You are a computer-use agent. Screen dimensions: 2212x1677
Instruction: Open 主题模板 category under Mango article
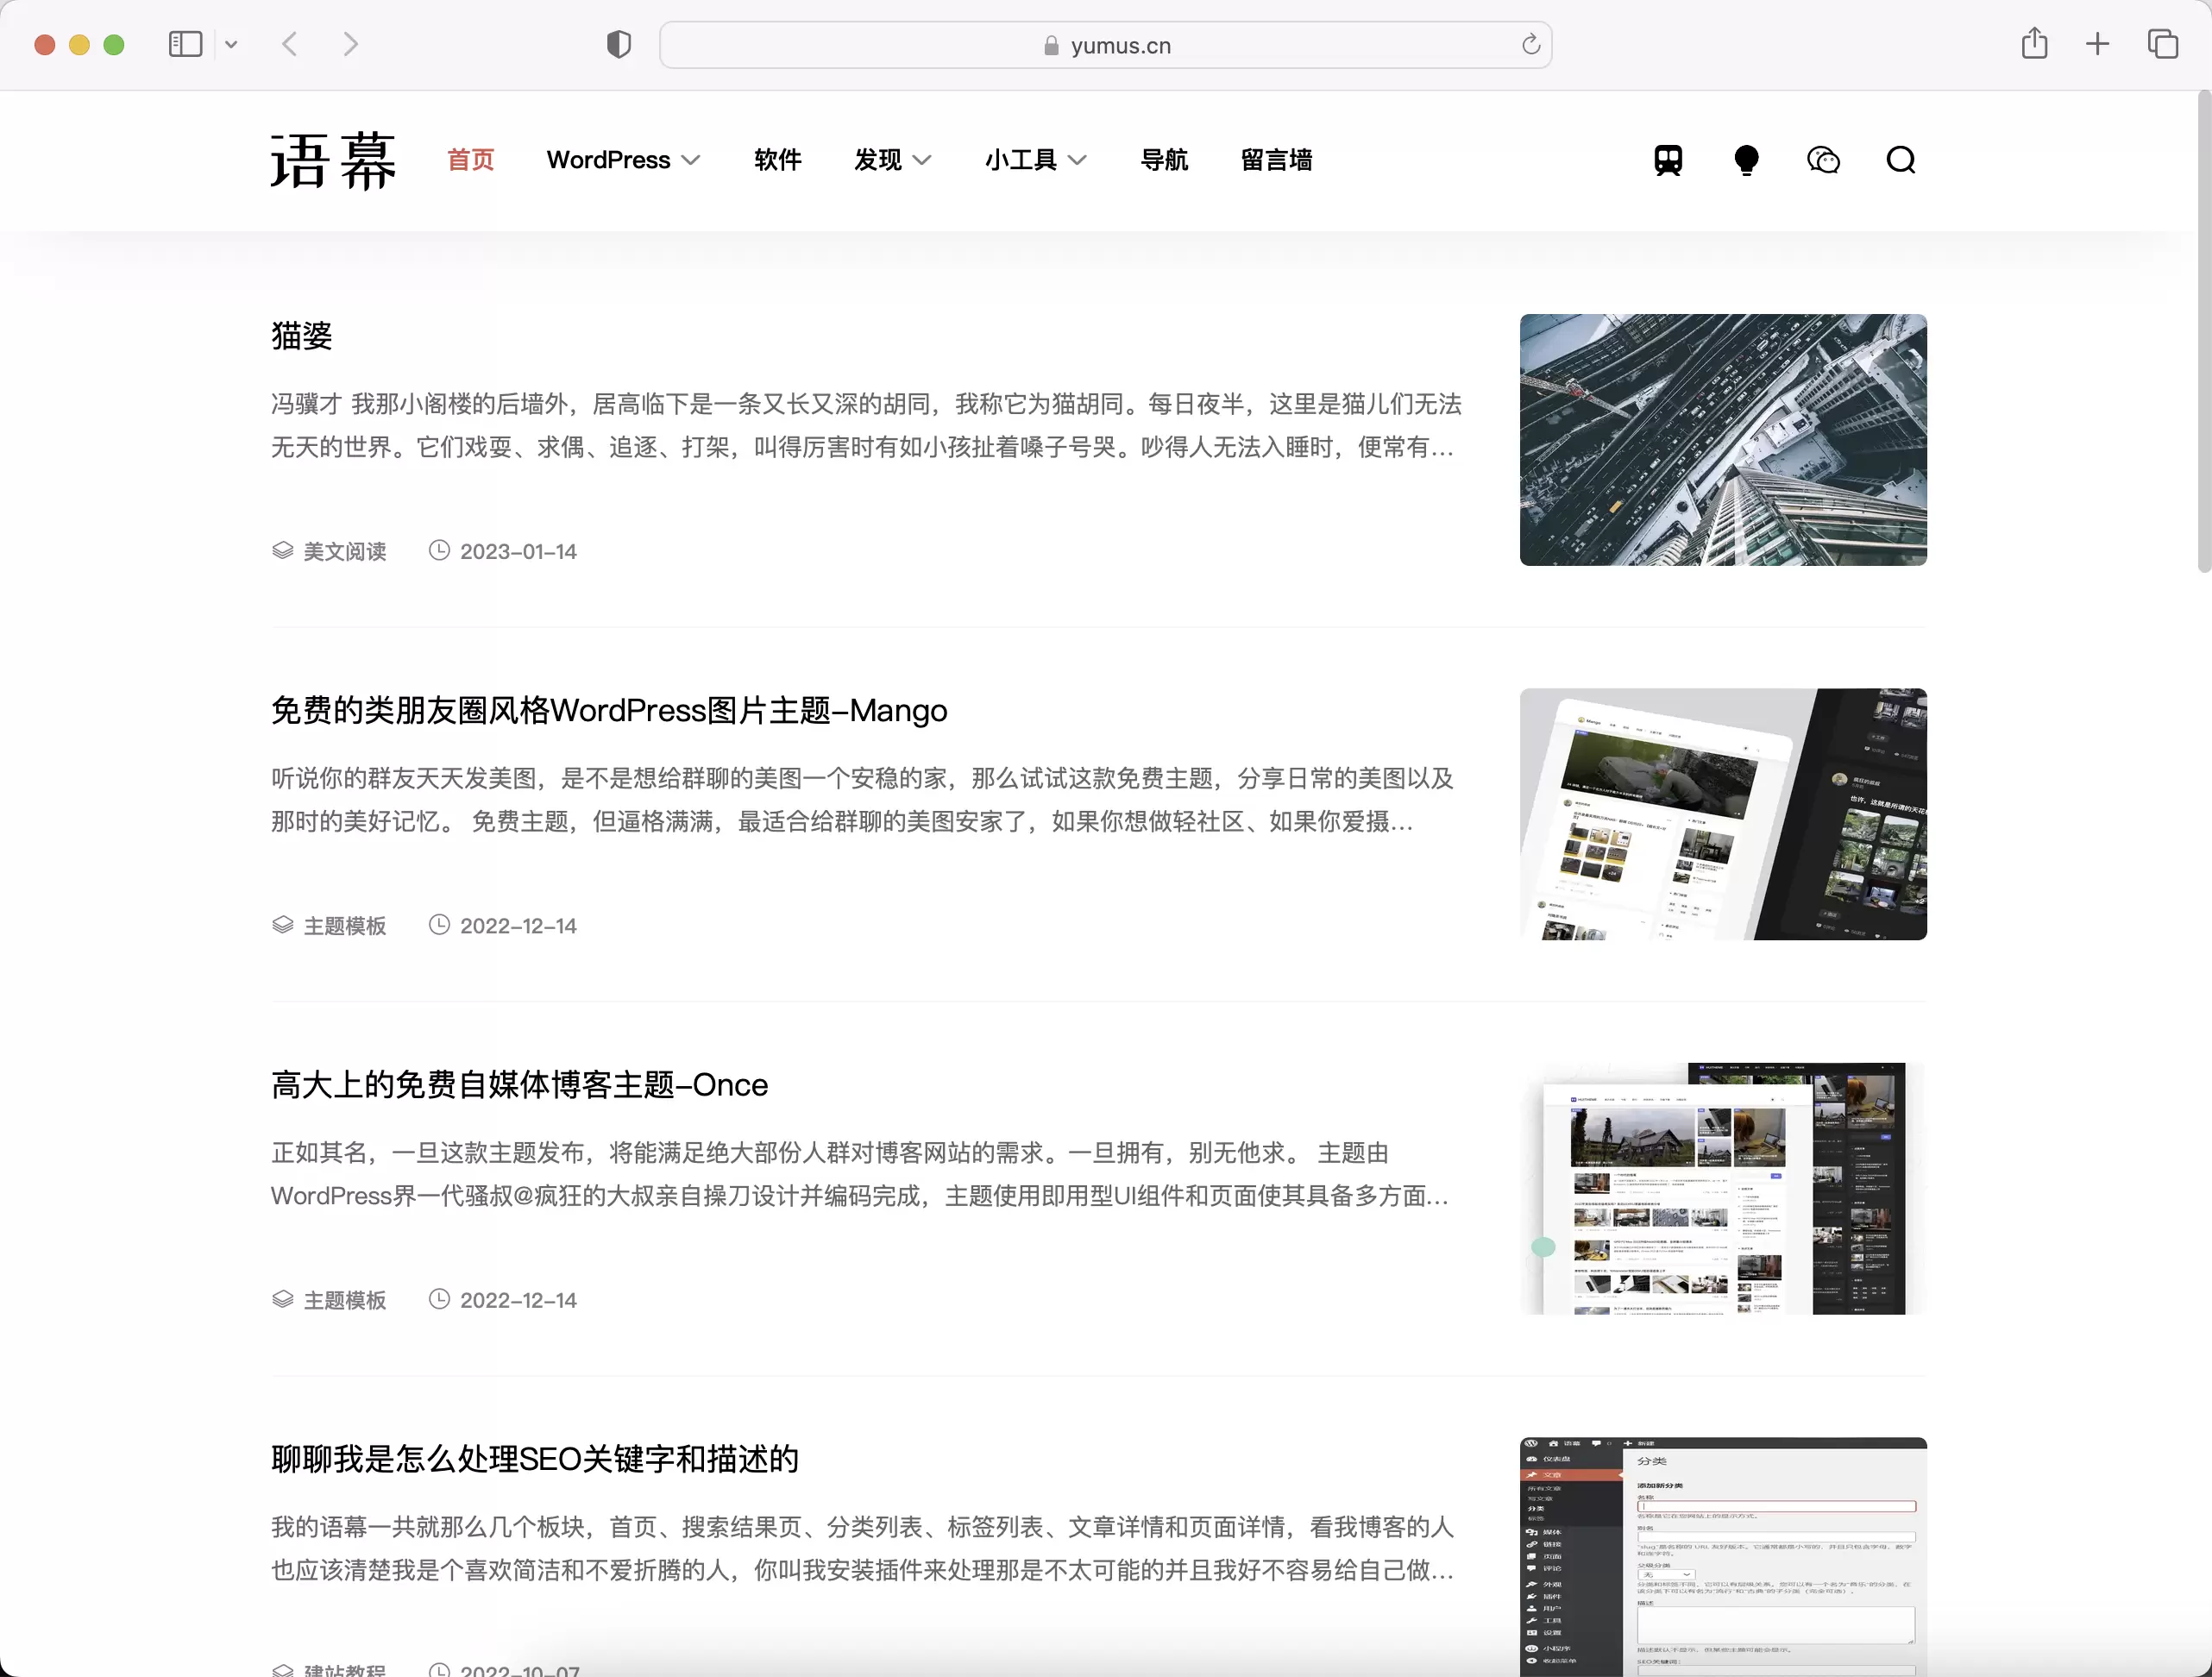[345, 926]
